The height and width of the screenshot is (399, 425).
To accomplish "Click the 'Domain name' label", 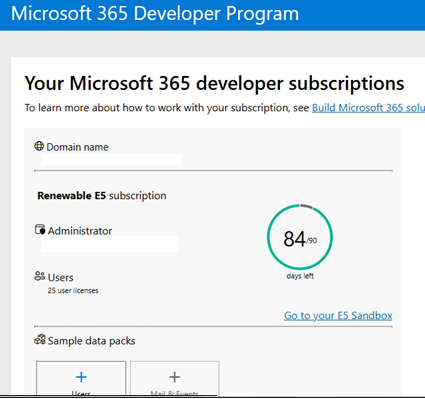I will pos(77,147).
